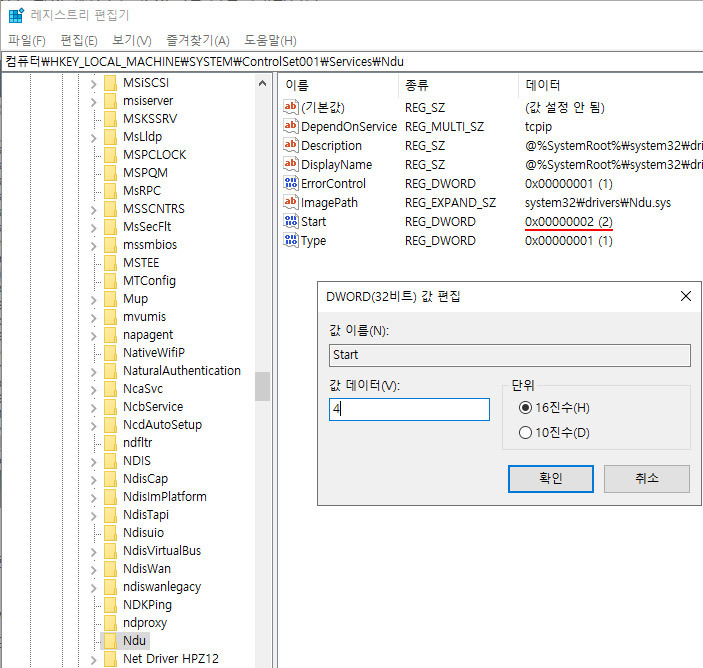The height and width of the screenshot is (668, 703).
Task: Select the NcdAutoSetup tree item
Action: (162, 425)
